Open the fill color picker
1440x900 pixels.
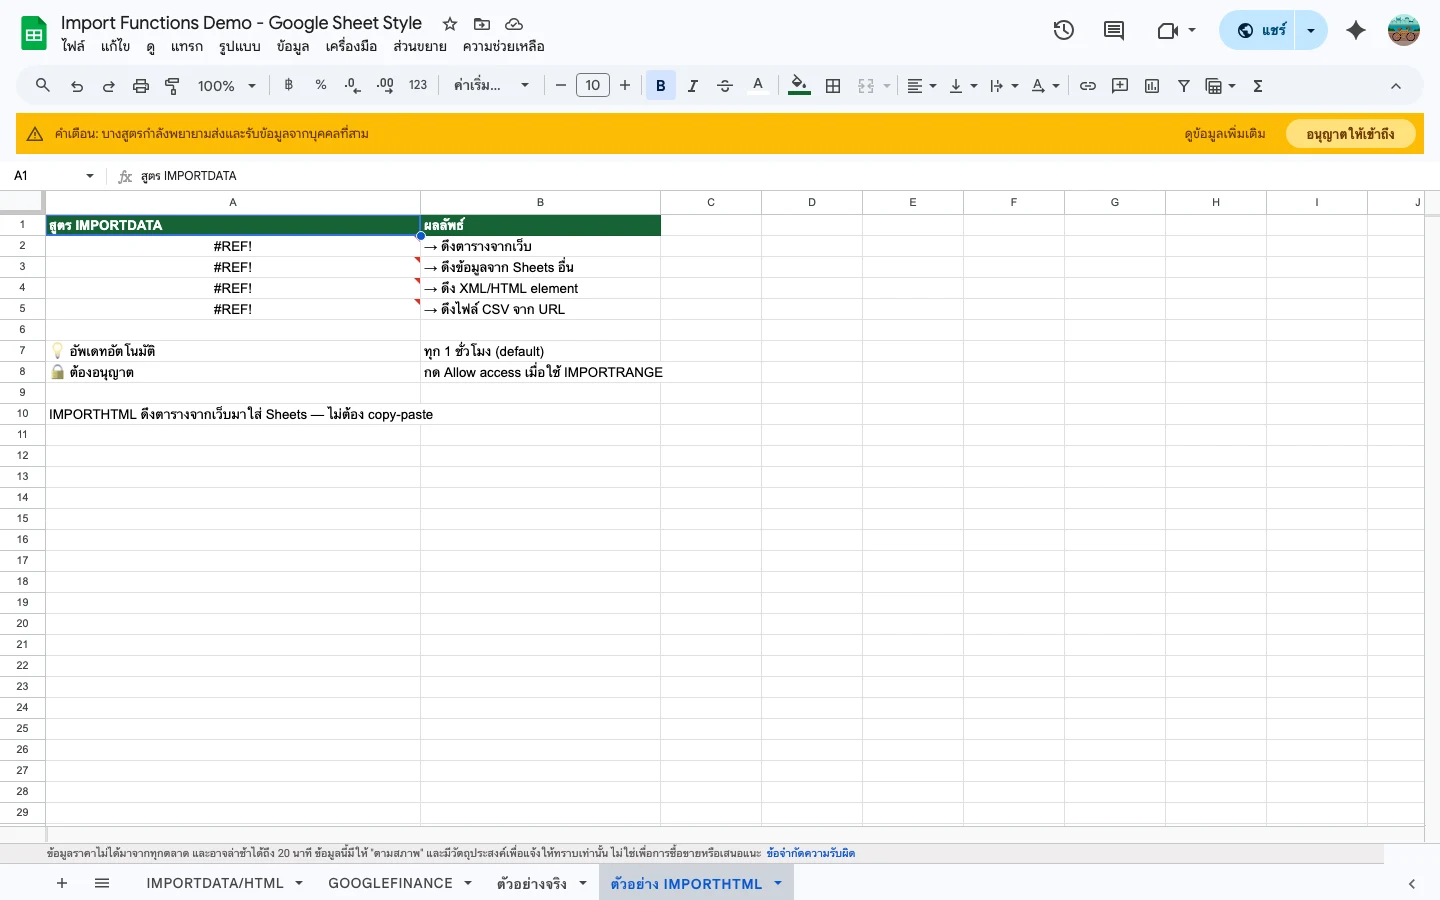coord(798,86)
